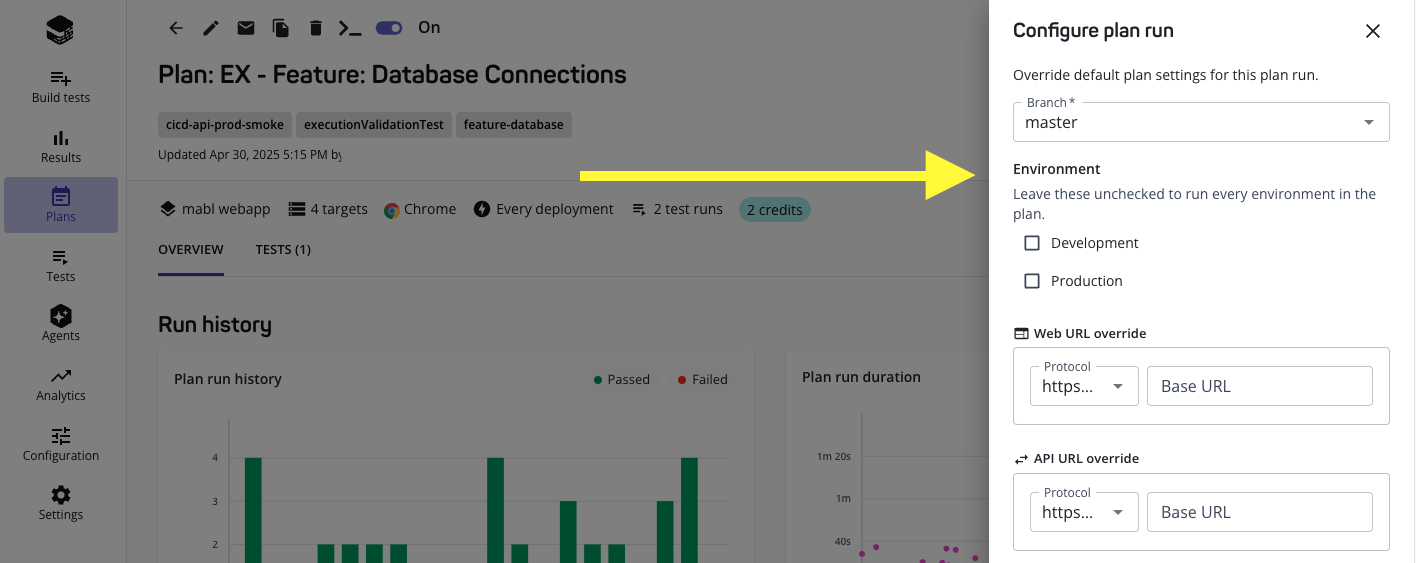Viewport: 1416px width, 563px height.
Task: Click the mabl webapp application item
Action: pyautogui.click(x=215, y=210)
